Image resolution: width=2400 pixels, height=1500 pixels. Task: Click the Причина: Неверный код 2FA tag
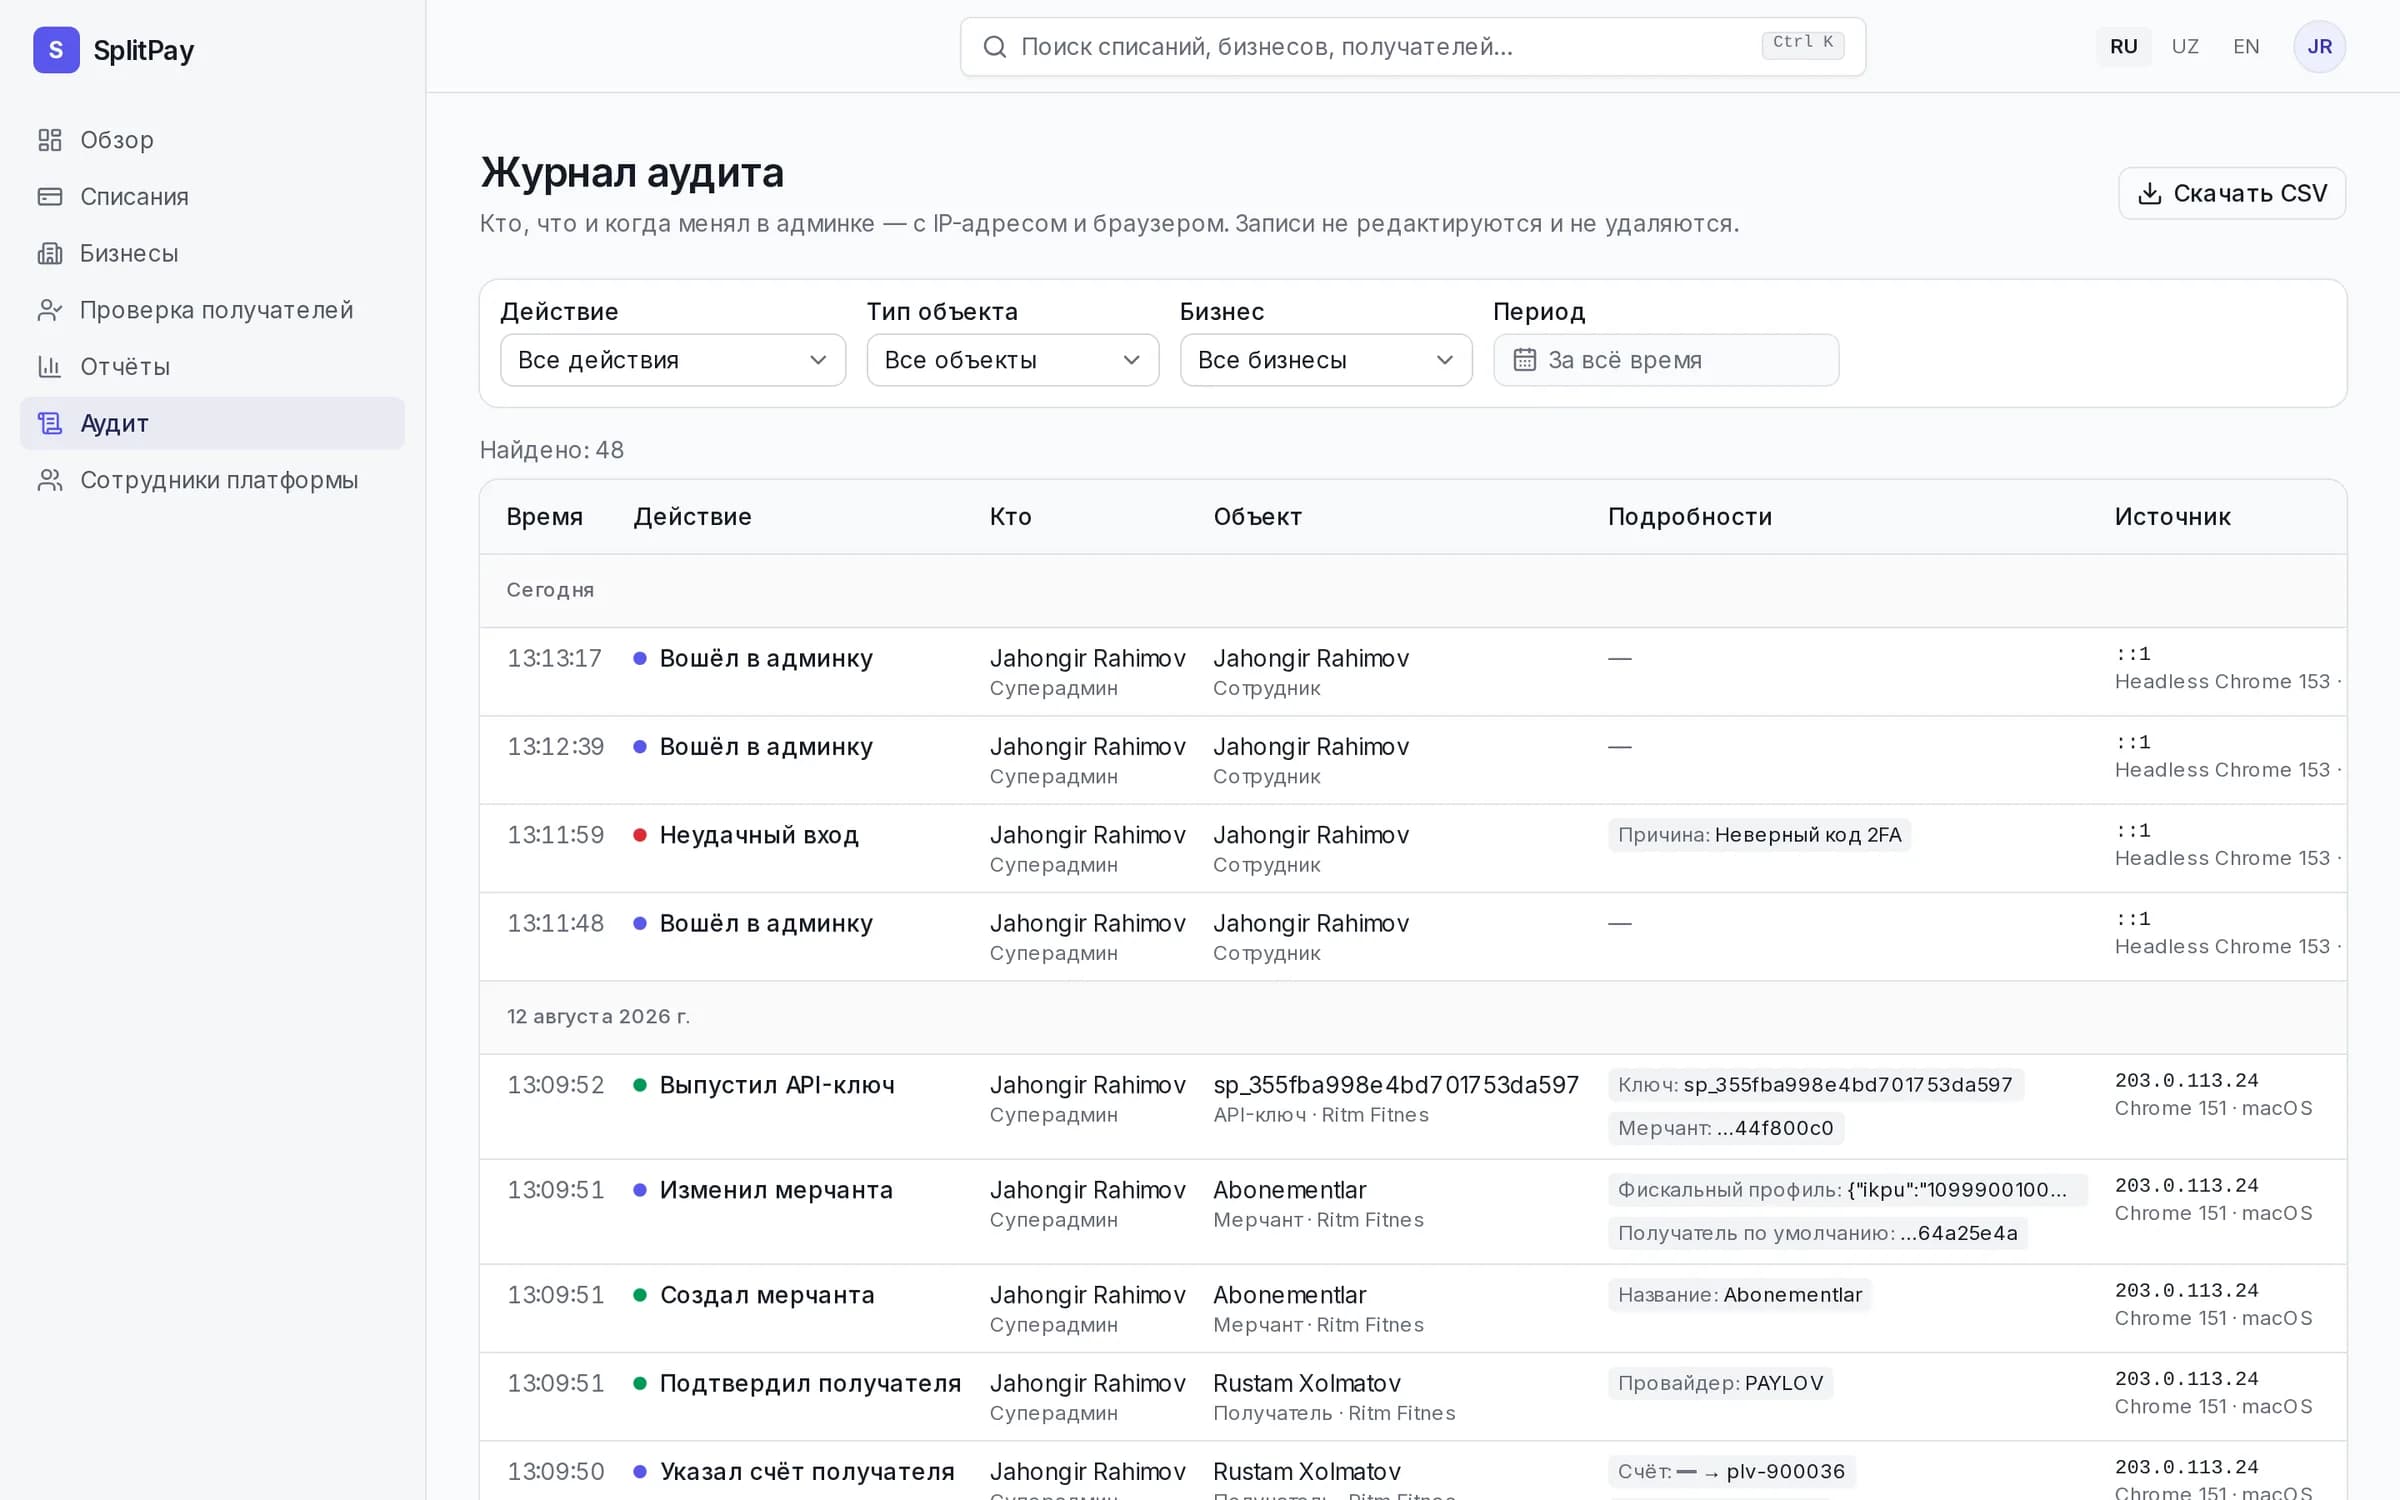tap(1759, 835)
